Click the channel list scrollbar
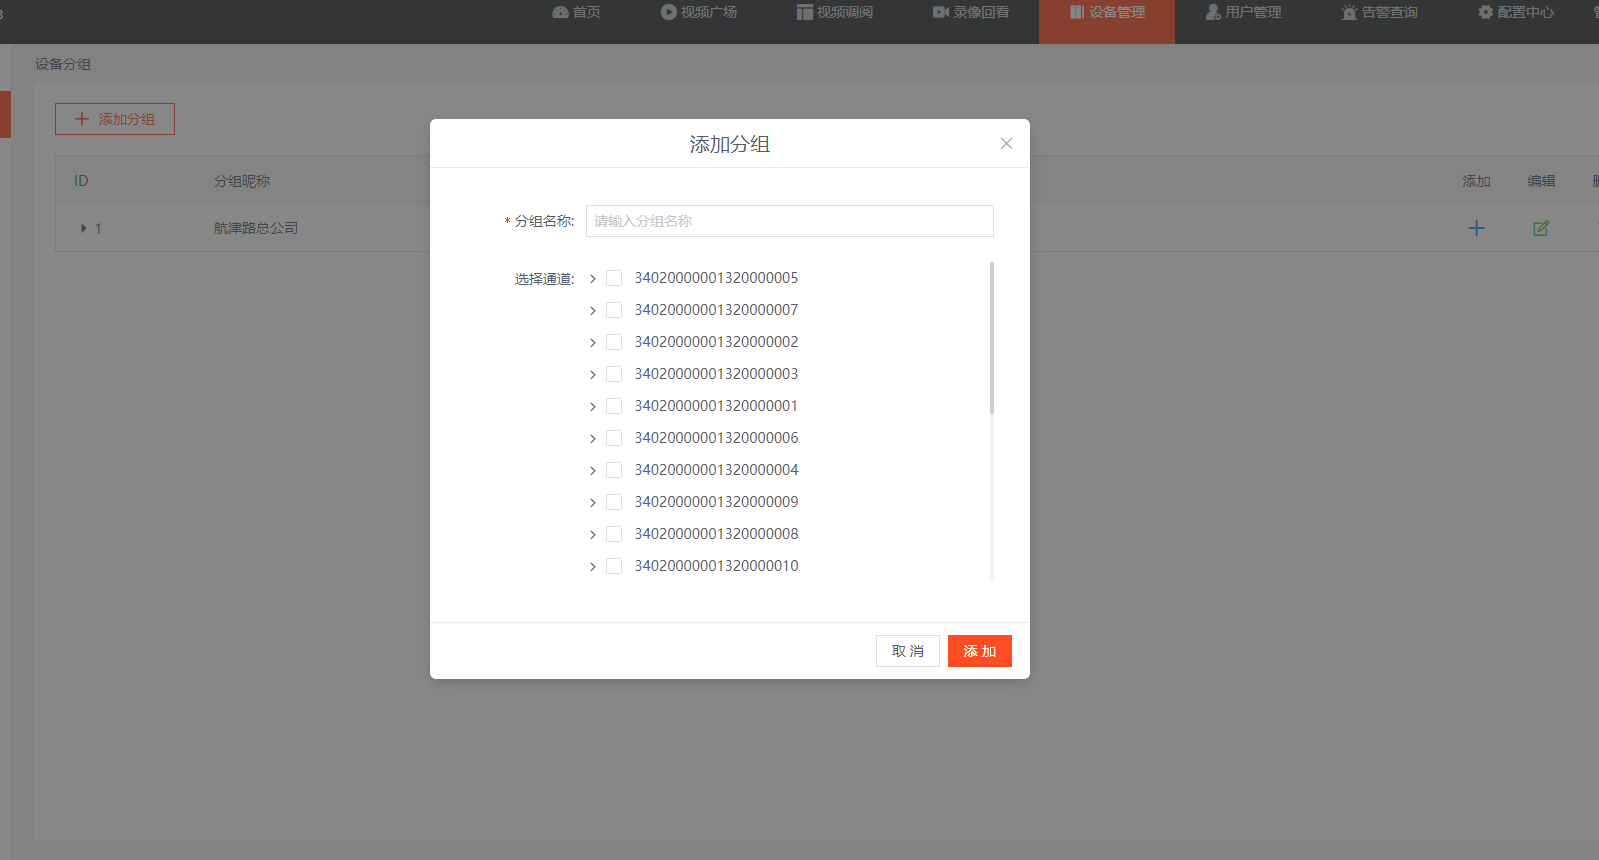Viewport: 1599px width, 860px height. pos(991,338)
